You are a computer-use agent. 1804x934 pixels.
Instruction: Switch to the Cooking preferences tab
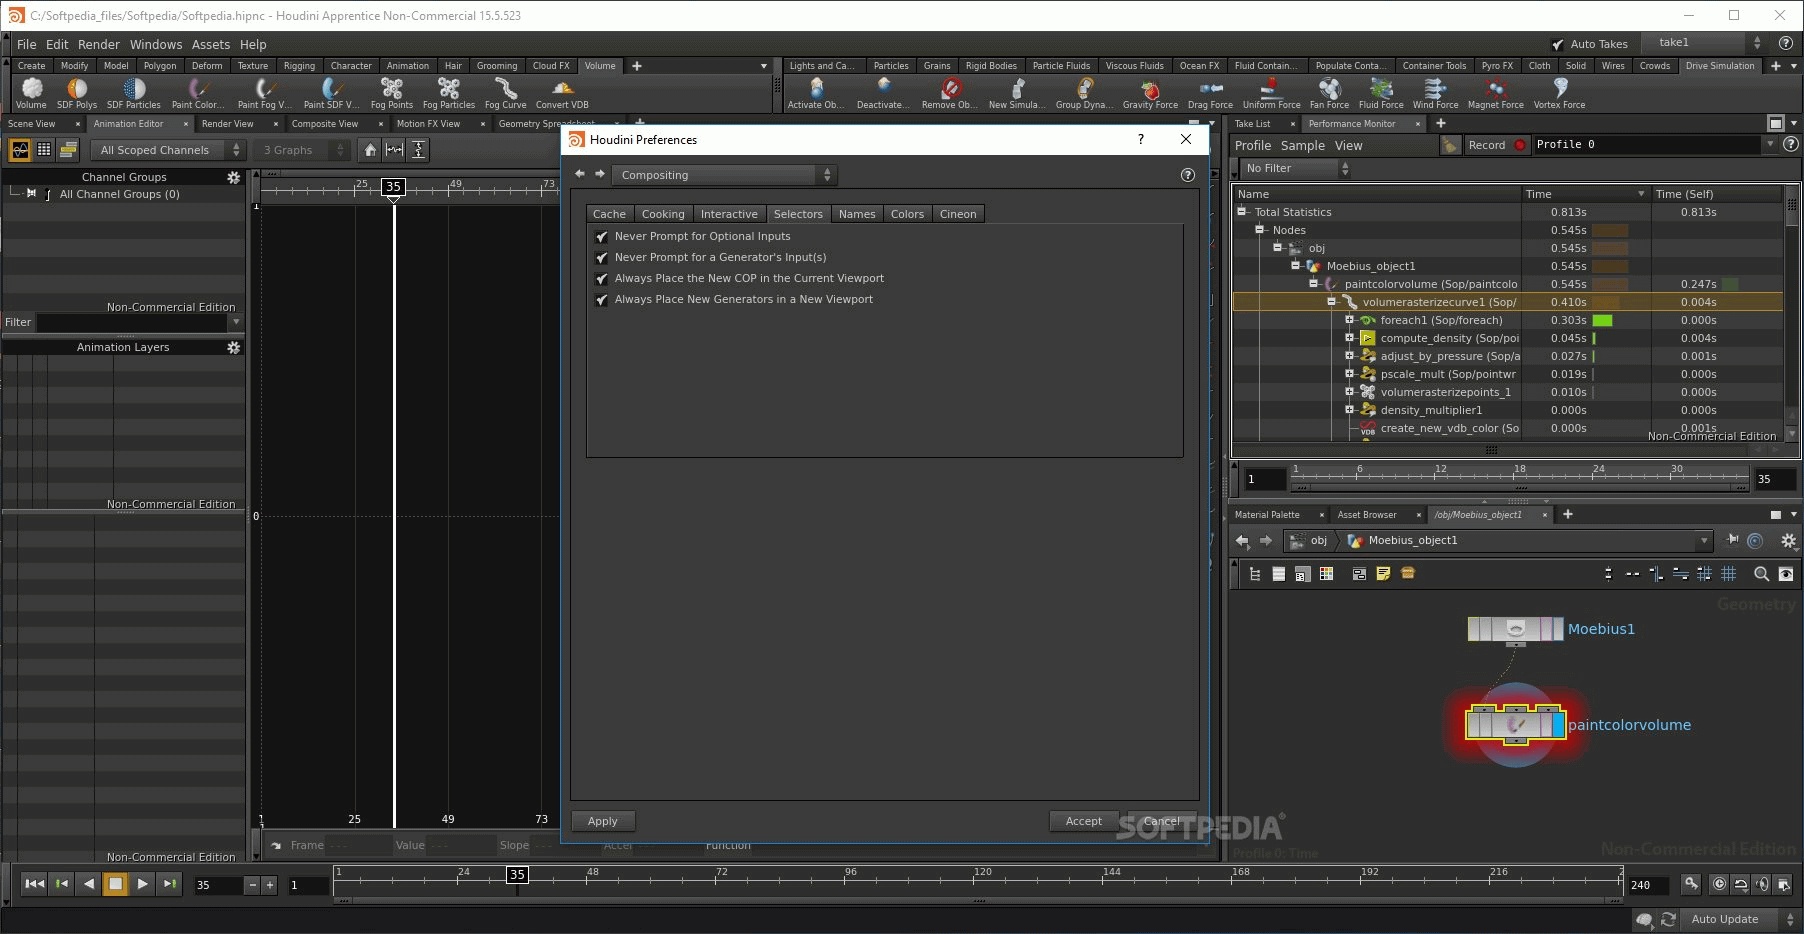pos(663,214)
